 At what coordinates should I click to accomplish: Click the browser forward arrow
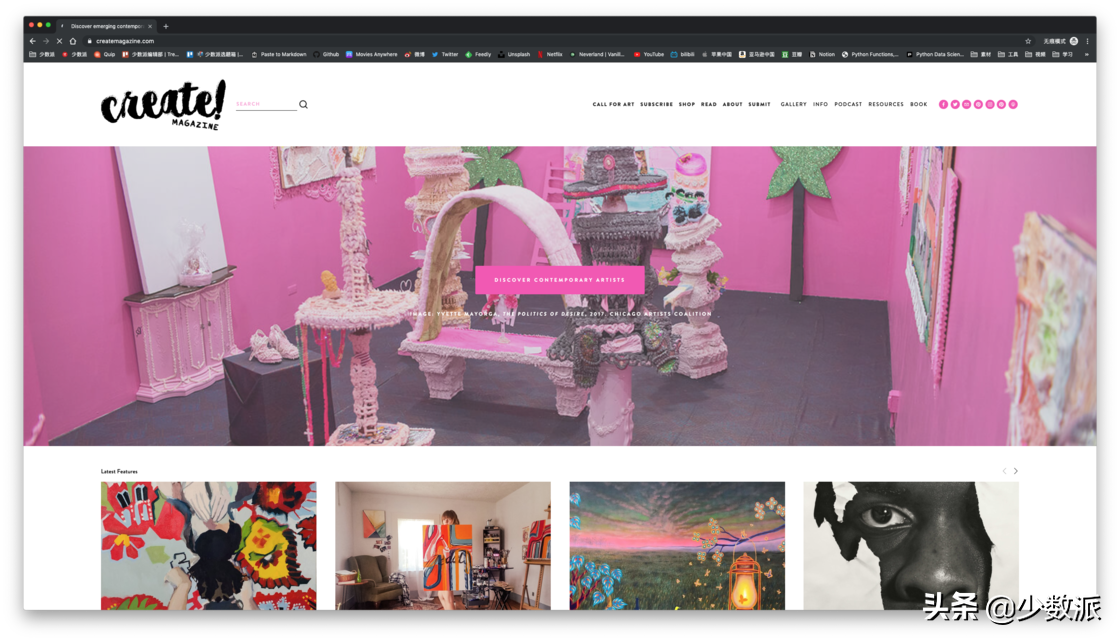46,41
